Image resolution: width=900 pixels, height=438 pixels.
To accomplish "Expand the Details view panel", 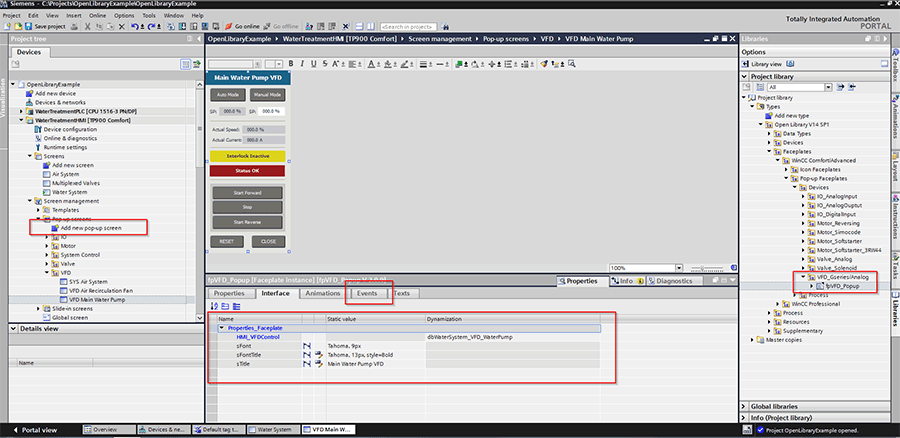I will pyautogui.click(x=14, y=329).
